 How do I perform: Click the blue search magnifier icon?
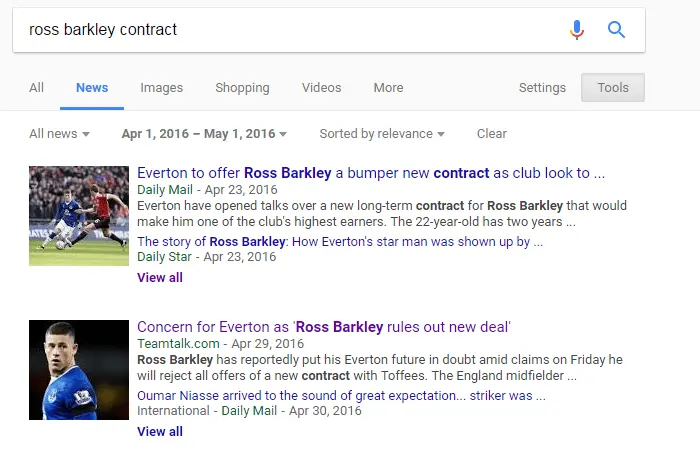click(x=616, y=30)
